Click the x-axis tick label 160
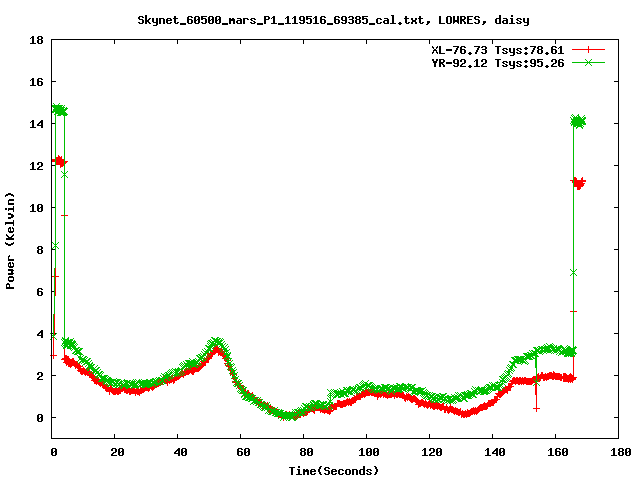 [558, 452]
